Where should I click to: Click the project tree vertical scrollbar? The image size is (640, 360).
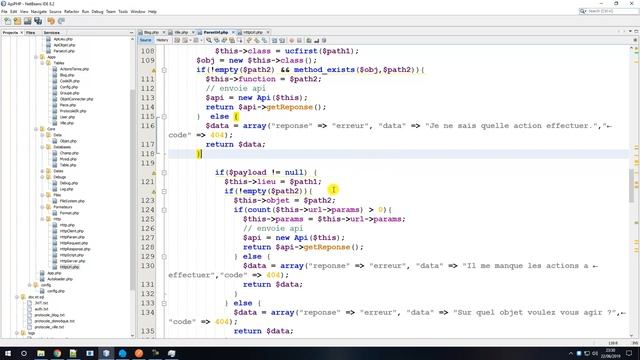133,190
